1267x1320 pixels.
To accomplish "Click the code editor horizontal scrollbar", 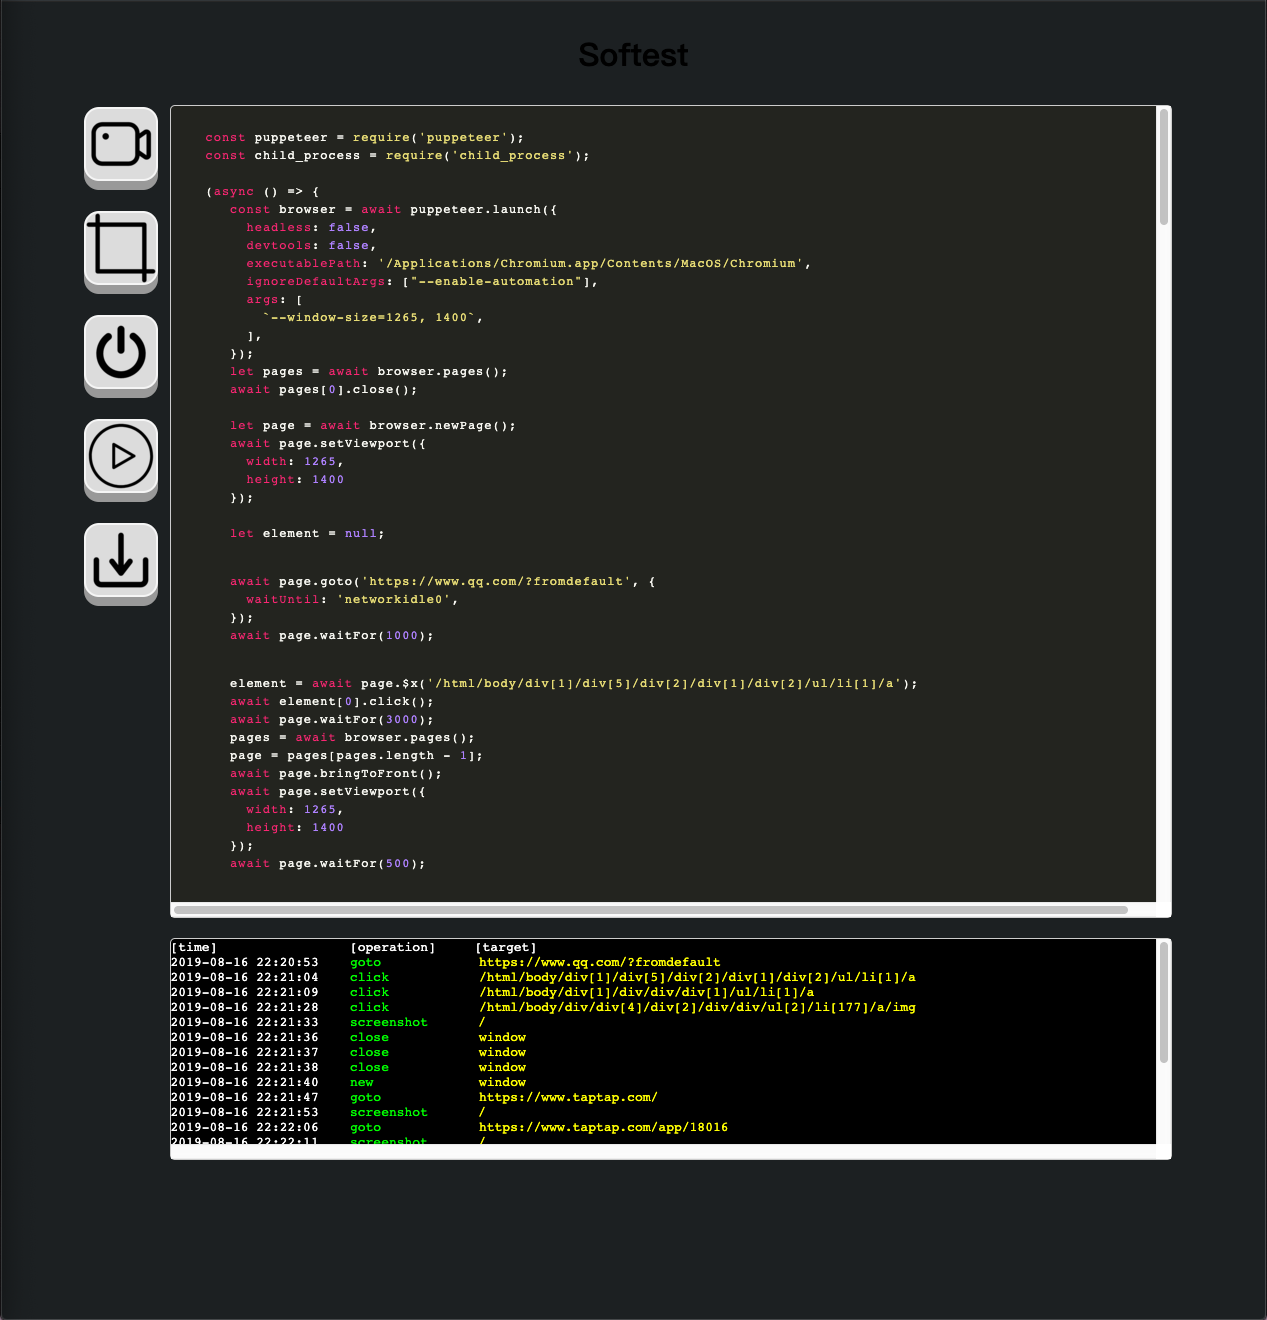I will 651,910.
